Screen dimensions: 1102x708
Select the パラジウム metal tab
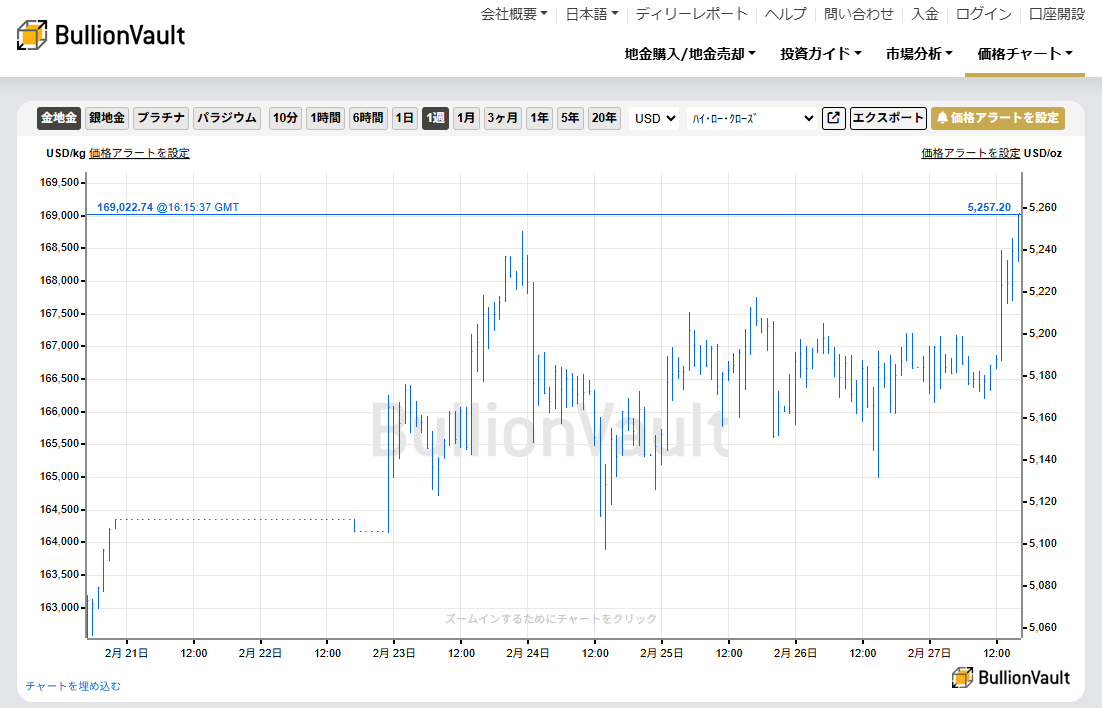(x=226, y=117)
